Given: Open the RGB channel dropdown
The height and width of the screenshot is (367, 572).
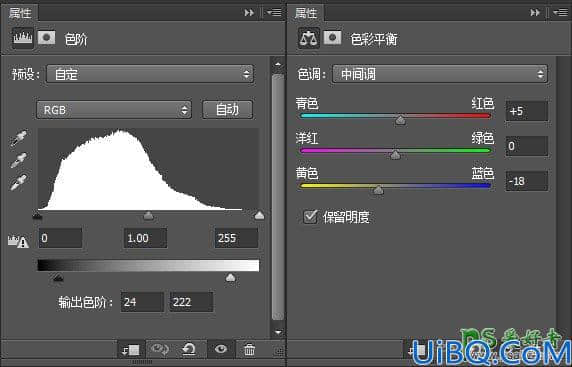Looking at the screenshot, I should (x=114, y=110).
